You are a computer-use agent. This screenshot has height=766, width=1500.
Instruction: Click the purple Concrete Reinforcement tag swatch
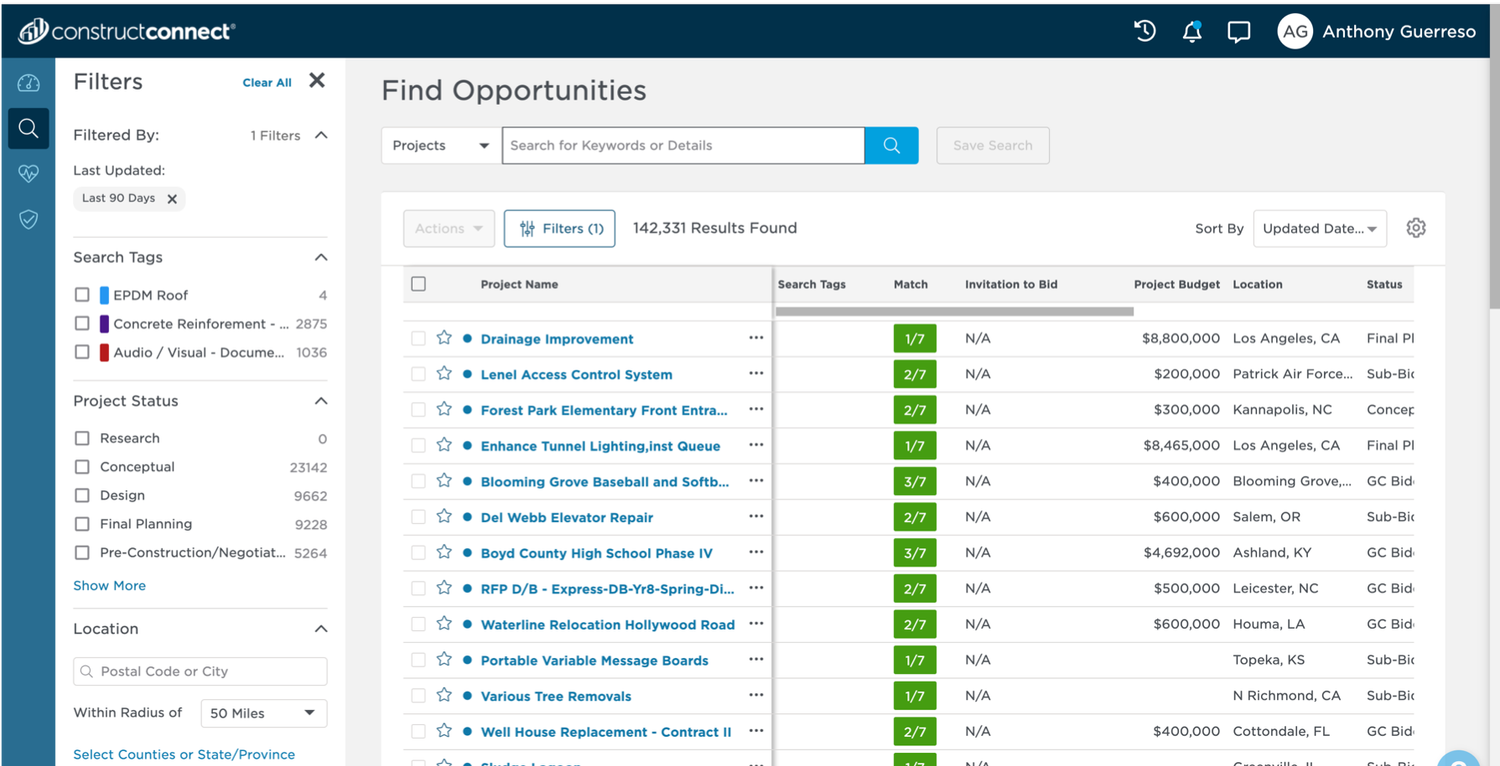pyautogui.click(x=104, y=323)
